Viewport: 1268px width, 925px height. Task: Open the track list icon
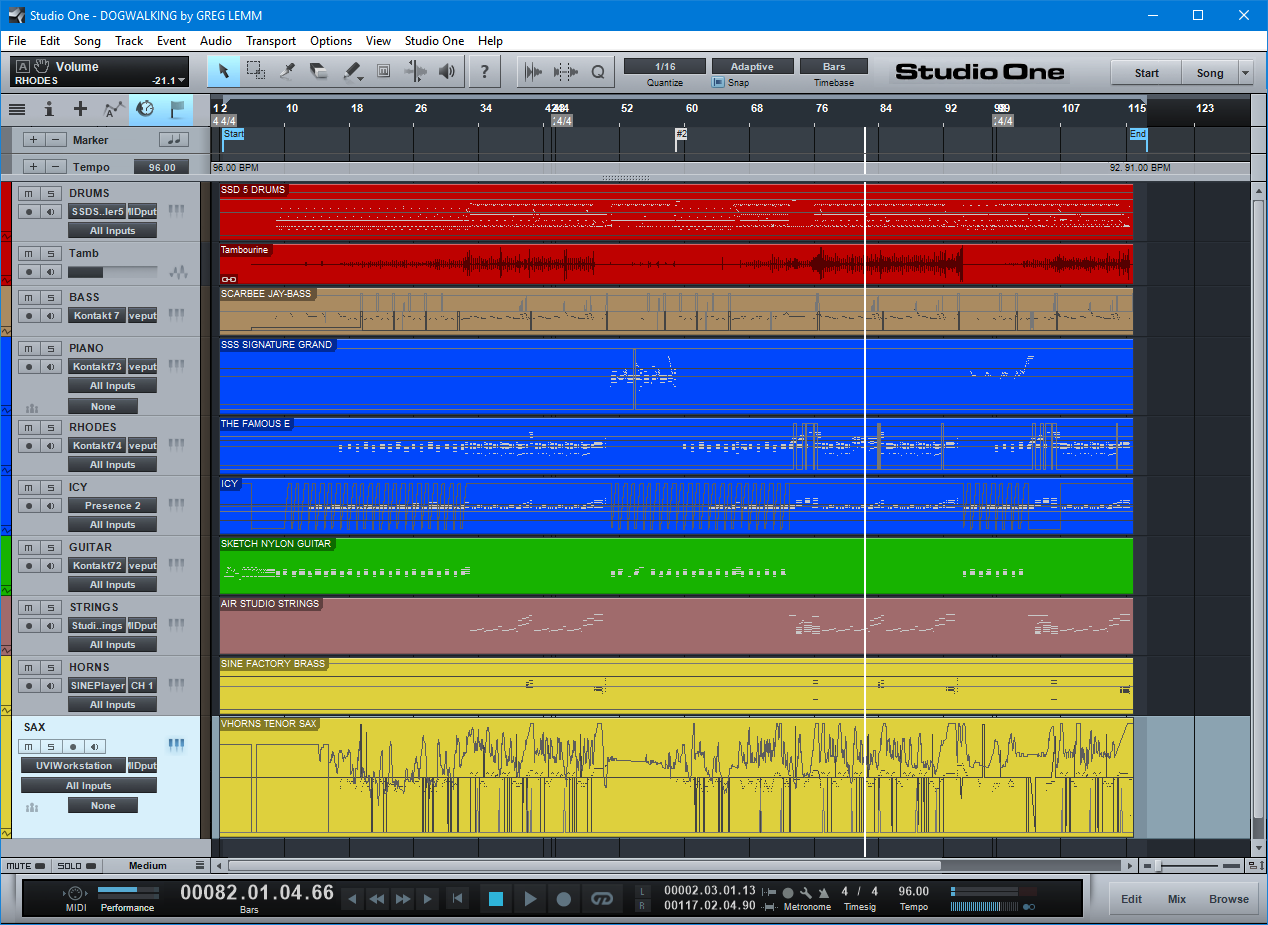pyautogui.click(x=17, y=109)
